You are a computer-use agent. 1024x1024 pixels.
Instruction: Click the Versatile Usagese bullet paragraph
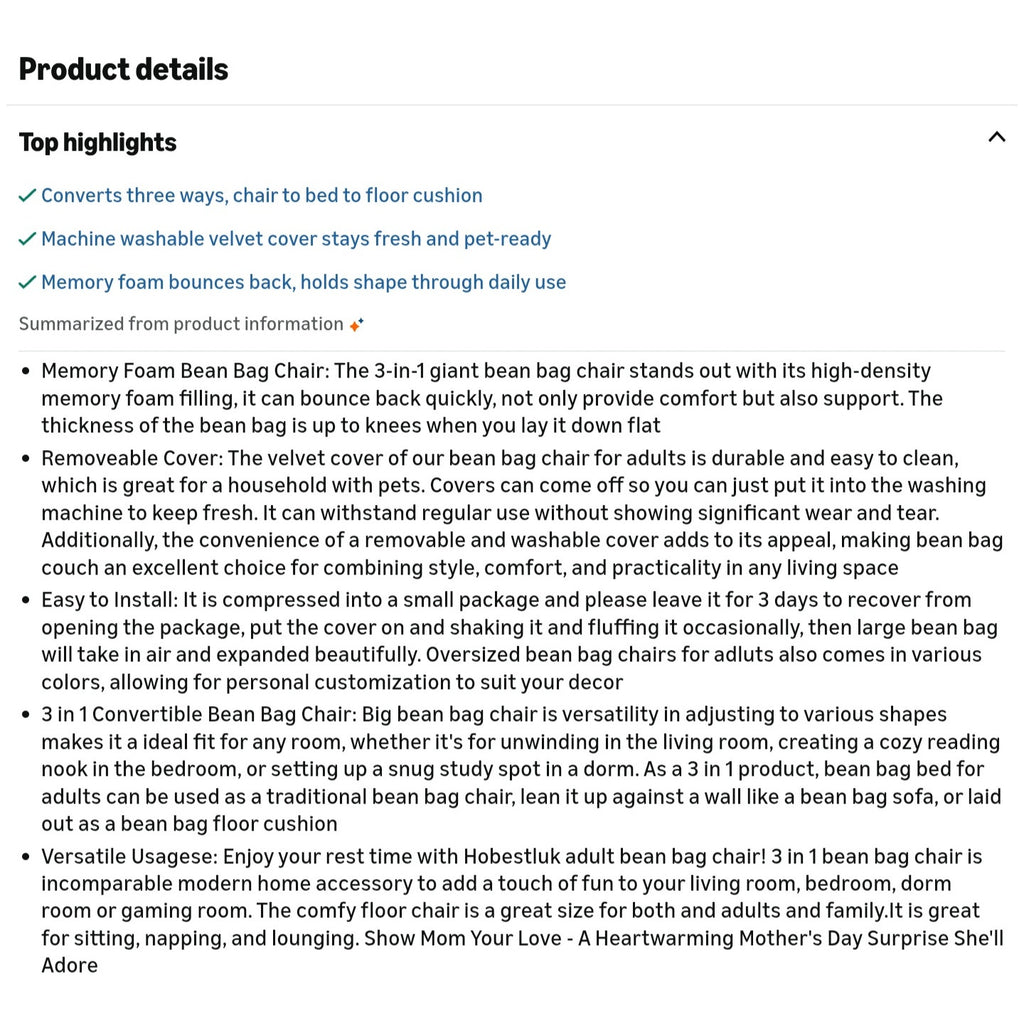coord(522,910)
